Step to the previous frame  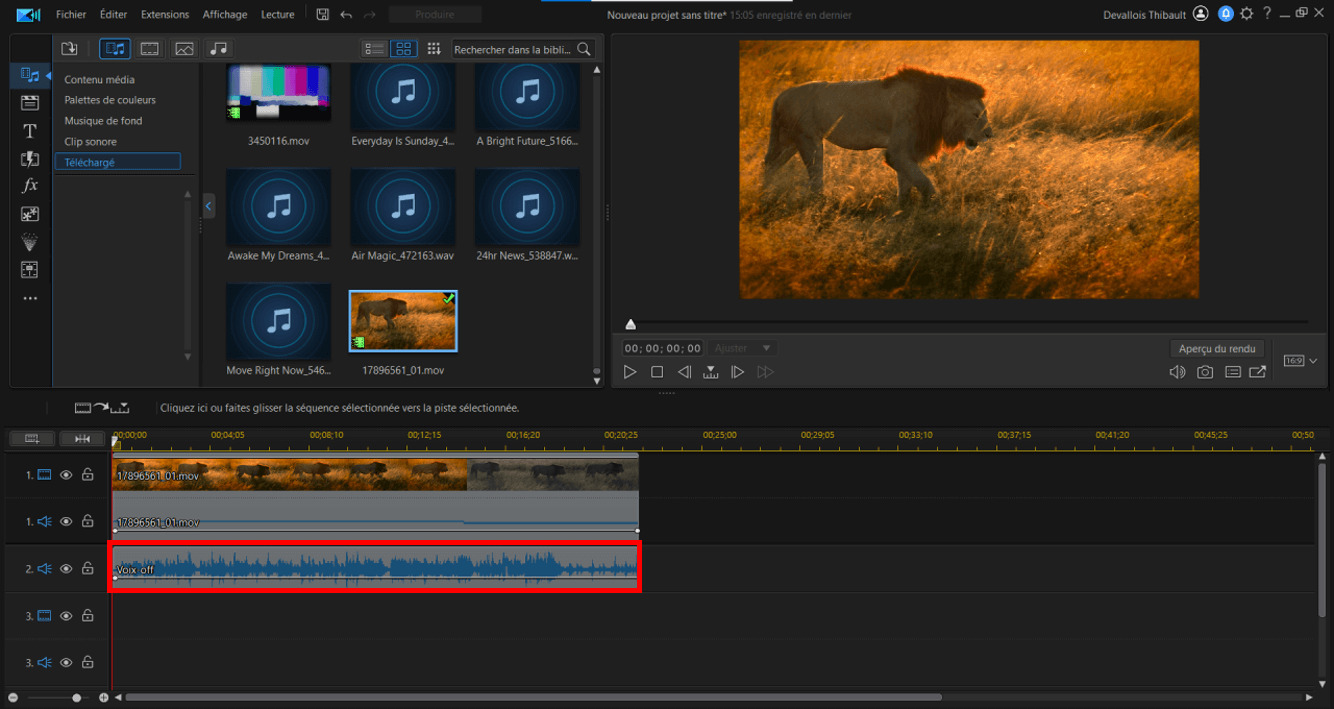pyautogui.click(x=684, y=372)
